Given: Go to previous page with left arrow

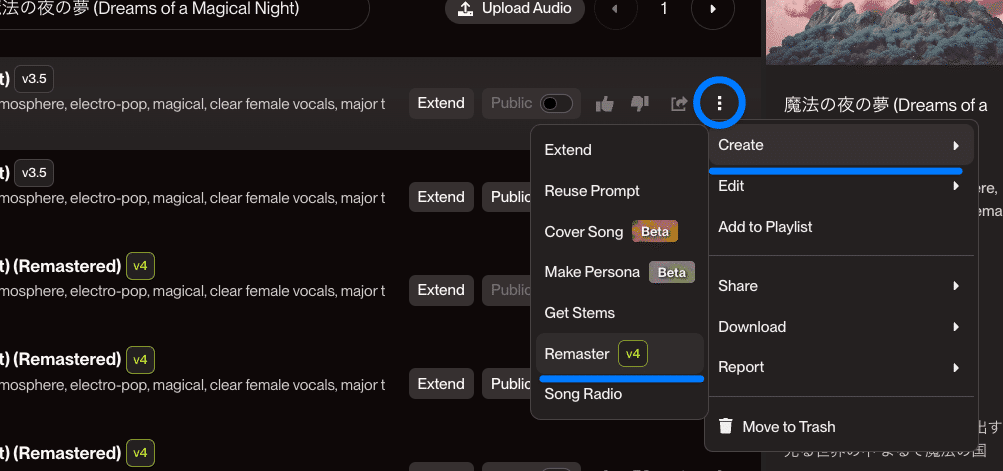Looking at the screenshot, I should coord(615,9).
